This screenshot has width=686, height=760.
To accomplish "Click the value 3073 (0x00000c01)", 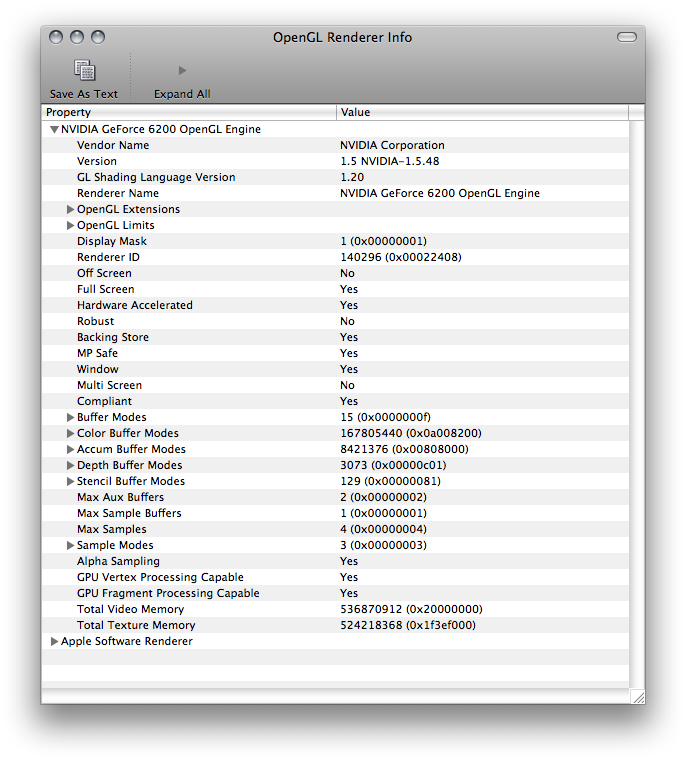I will tap(393, 465).
